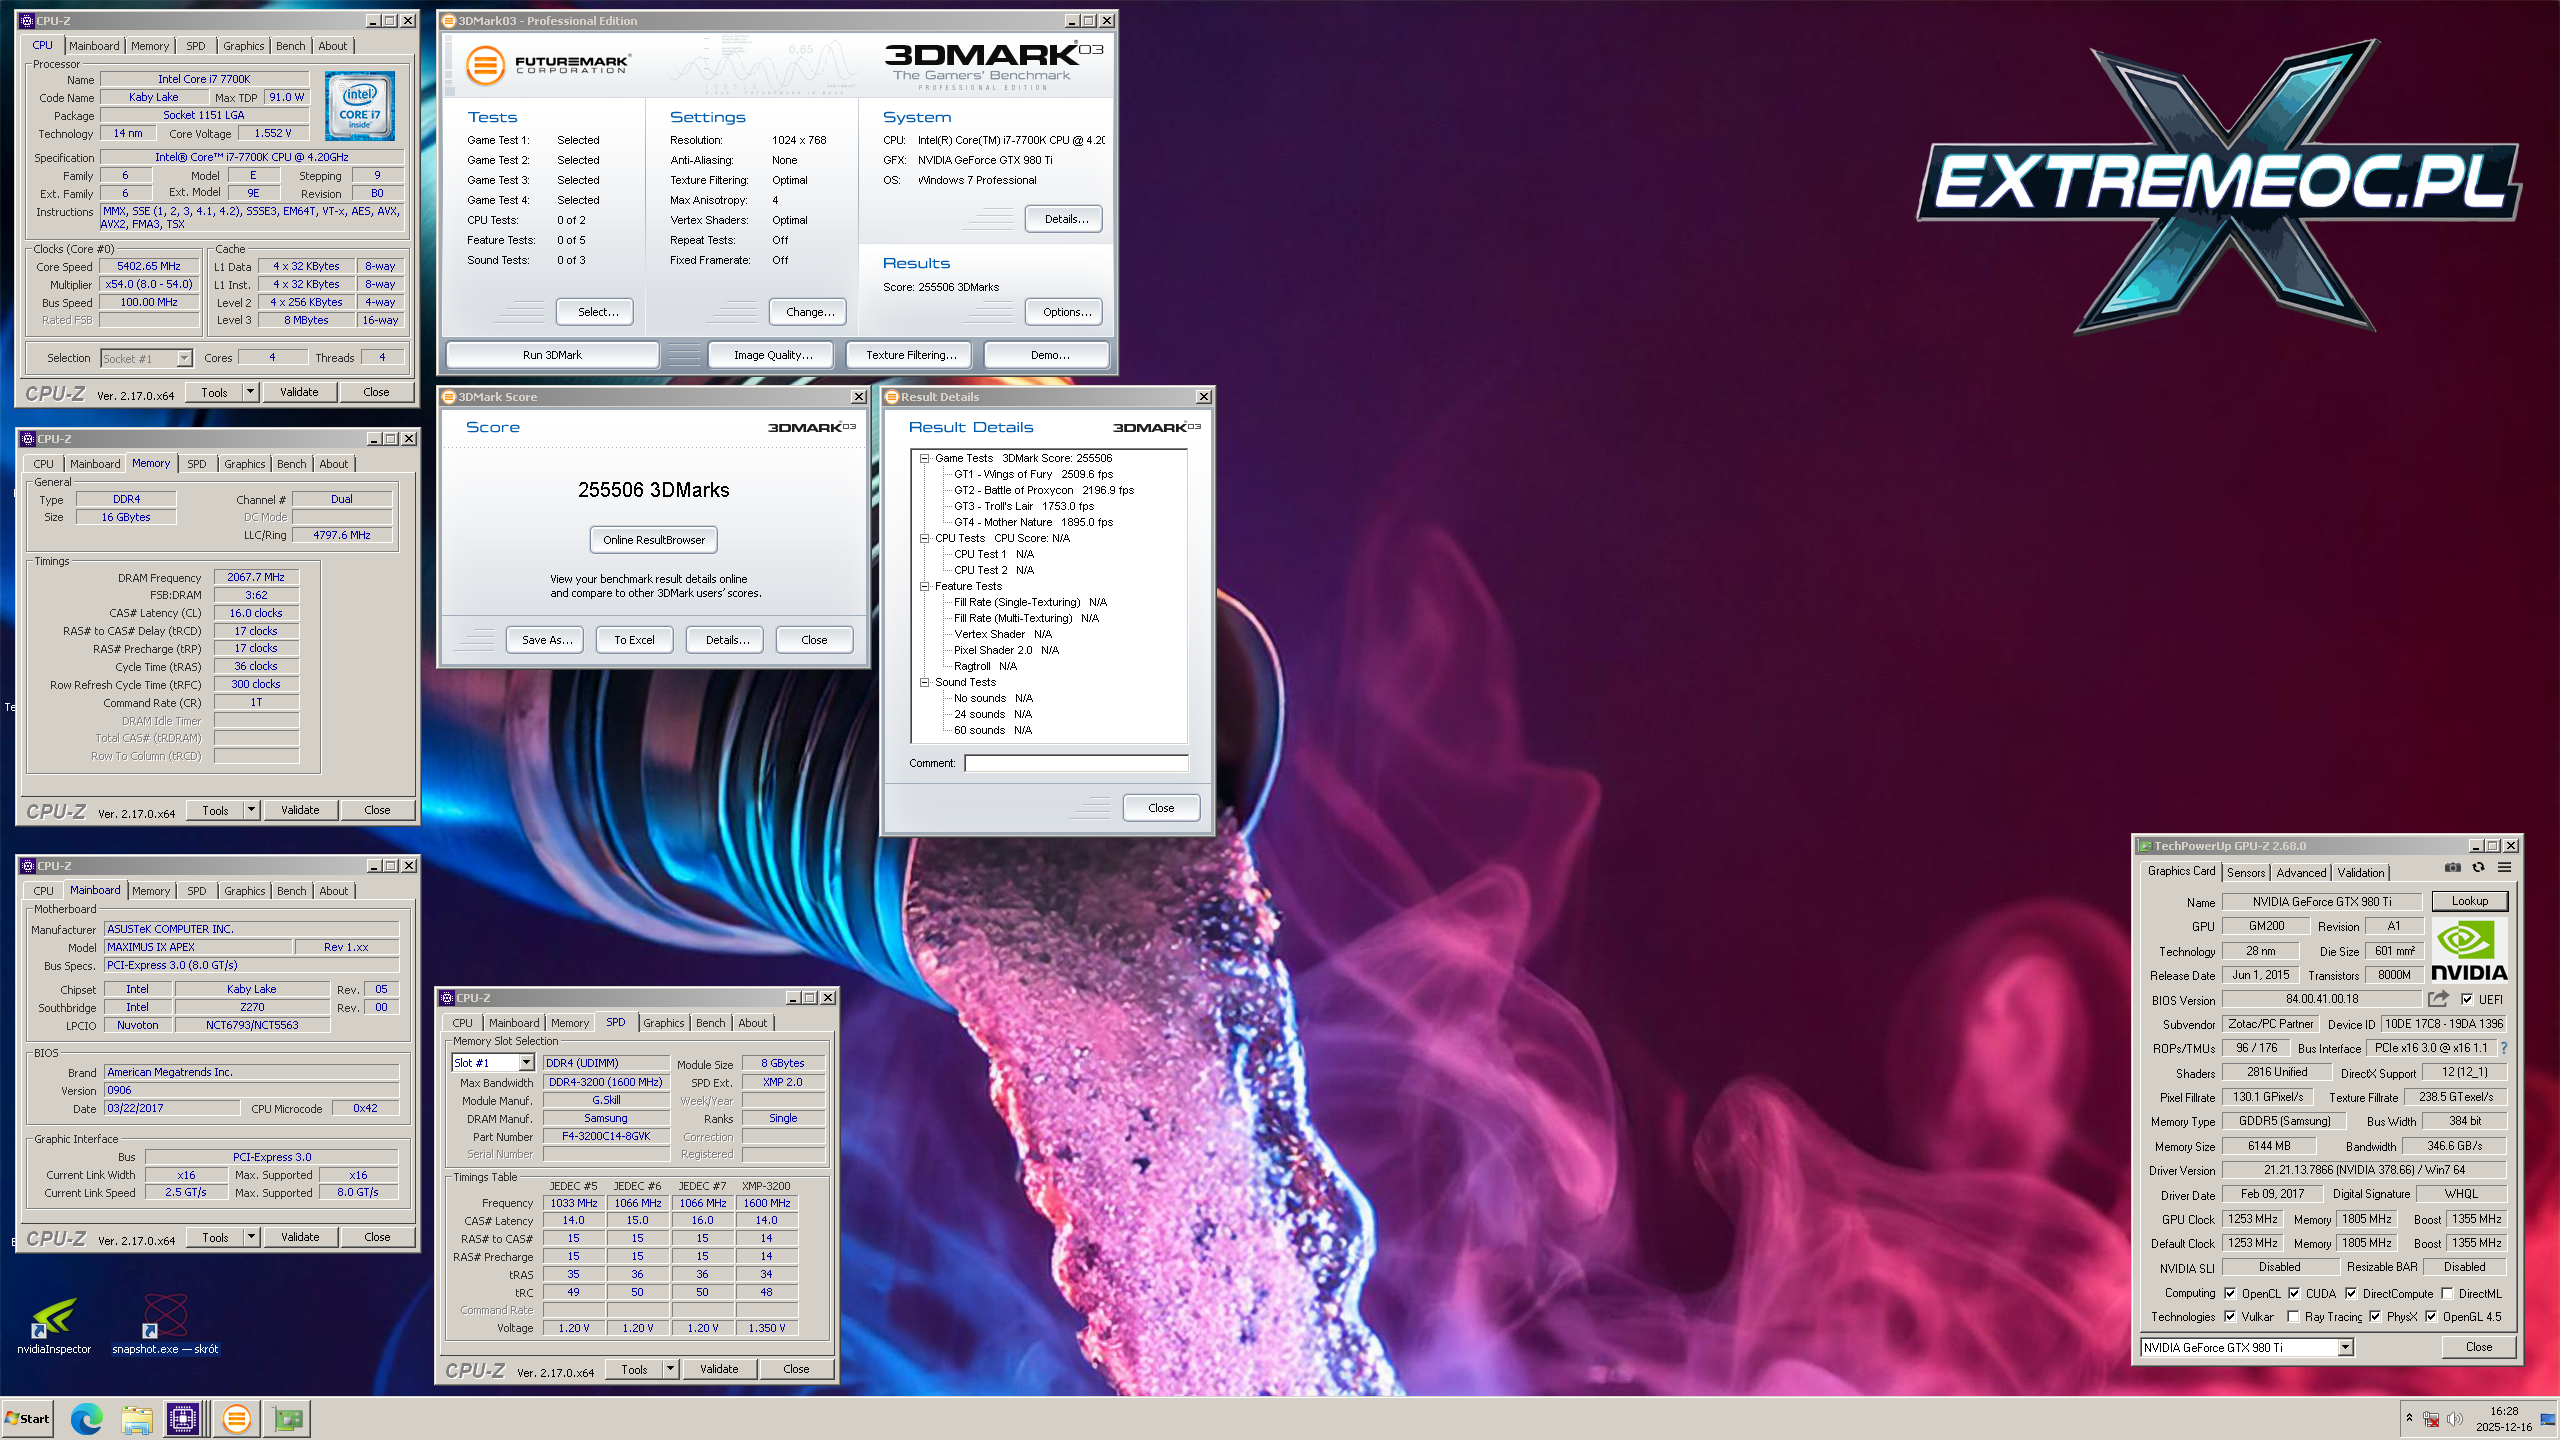
Task: Open Slot #1 memory slot dropdown
Action: click(526, 1063)
